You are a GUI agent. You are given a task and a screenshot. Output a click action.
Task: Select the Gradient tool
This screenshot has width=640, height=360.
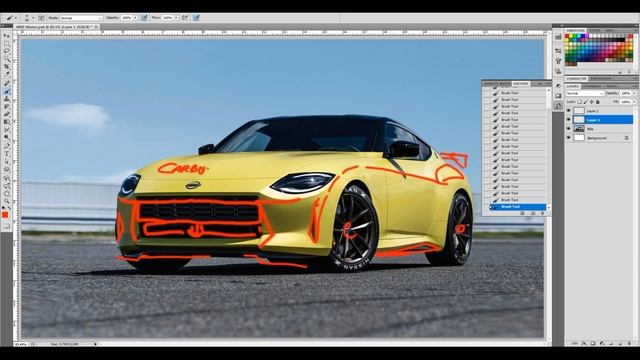pyautogui.click(x=7, y=122)
